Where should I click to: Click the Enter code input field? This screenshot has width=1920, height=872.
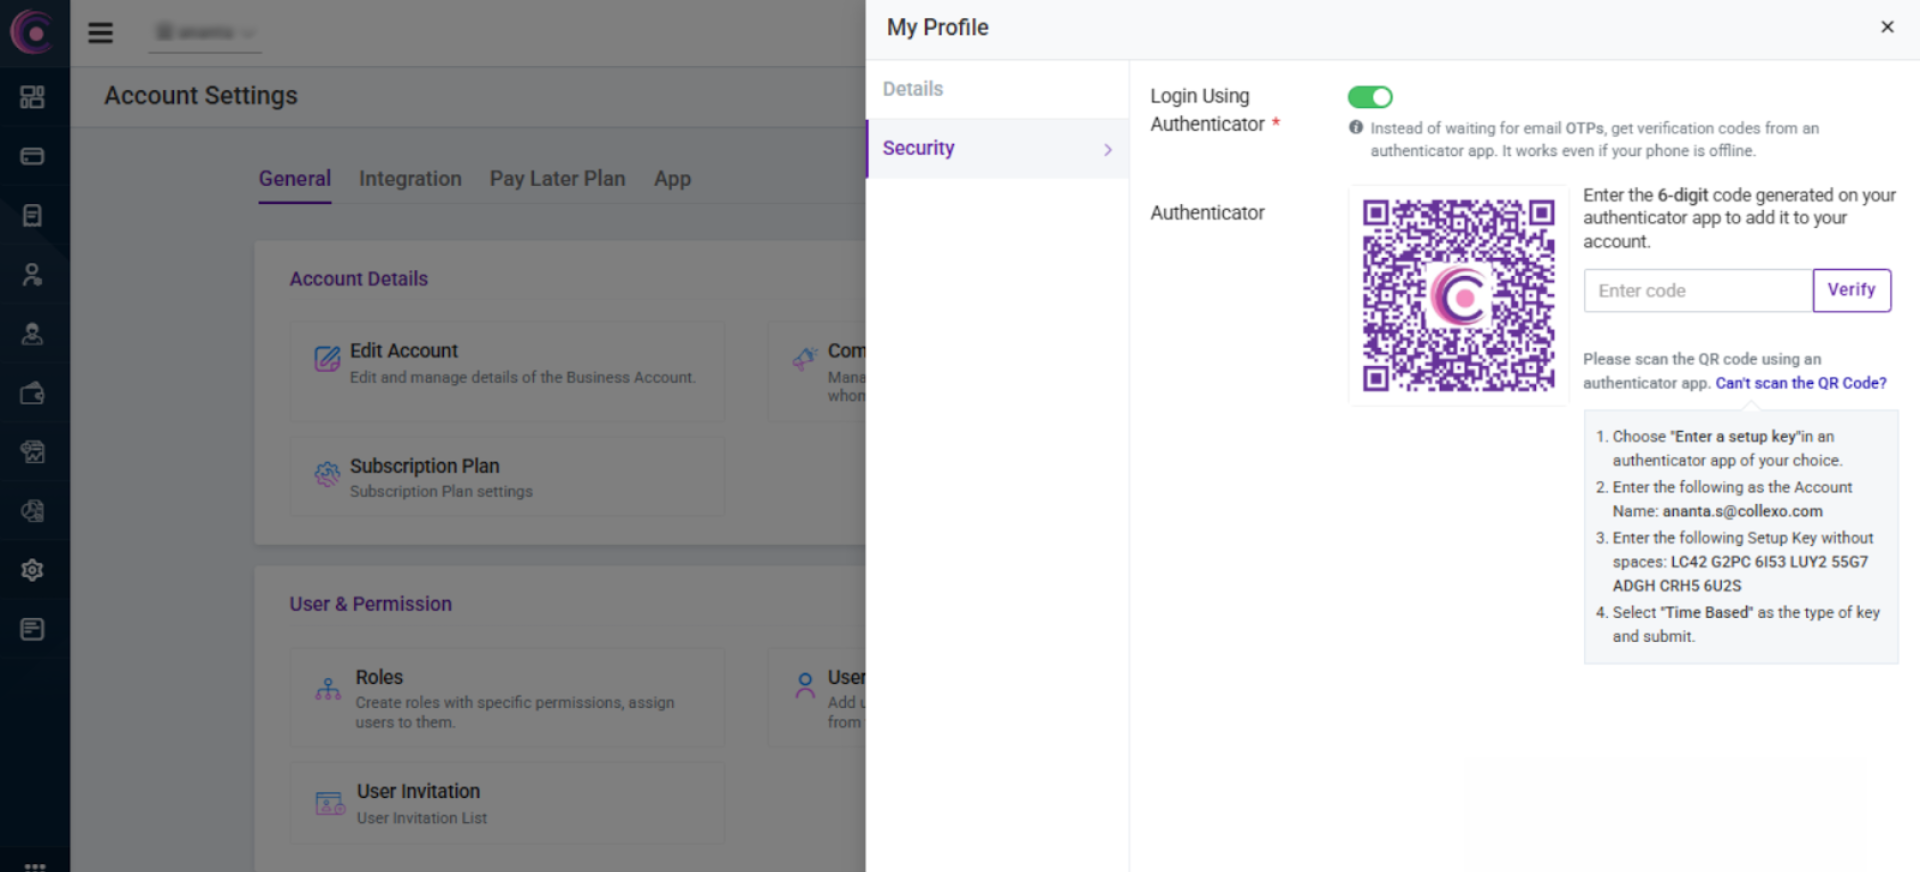[1697, 291]
